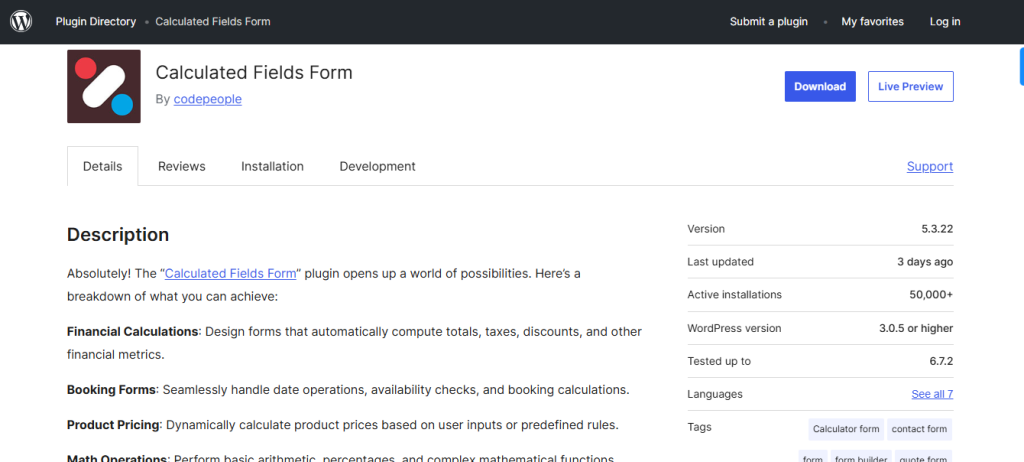1024x462 pixels.
Task: Follow the Calculated Fields Form description link
Action: coord(231,273)
